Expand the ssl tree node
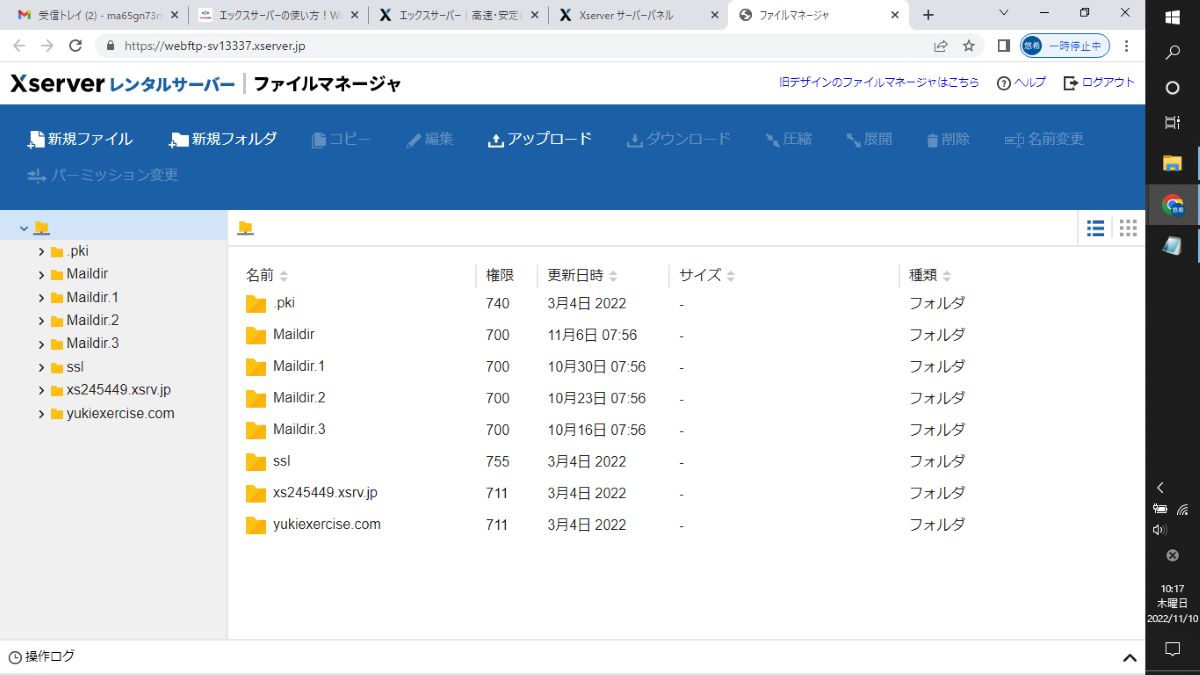Image resolution: width=1200 pixels, height=675 pixels. click(41, 368)
